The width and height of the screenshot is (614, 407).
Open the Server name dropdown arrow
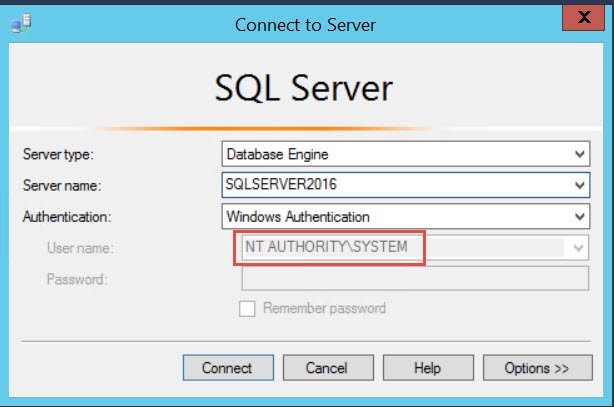[x=580, y=185]
